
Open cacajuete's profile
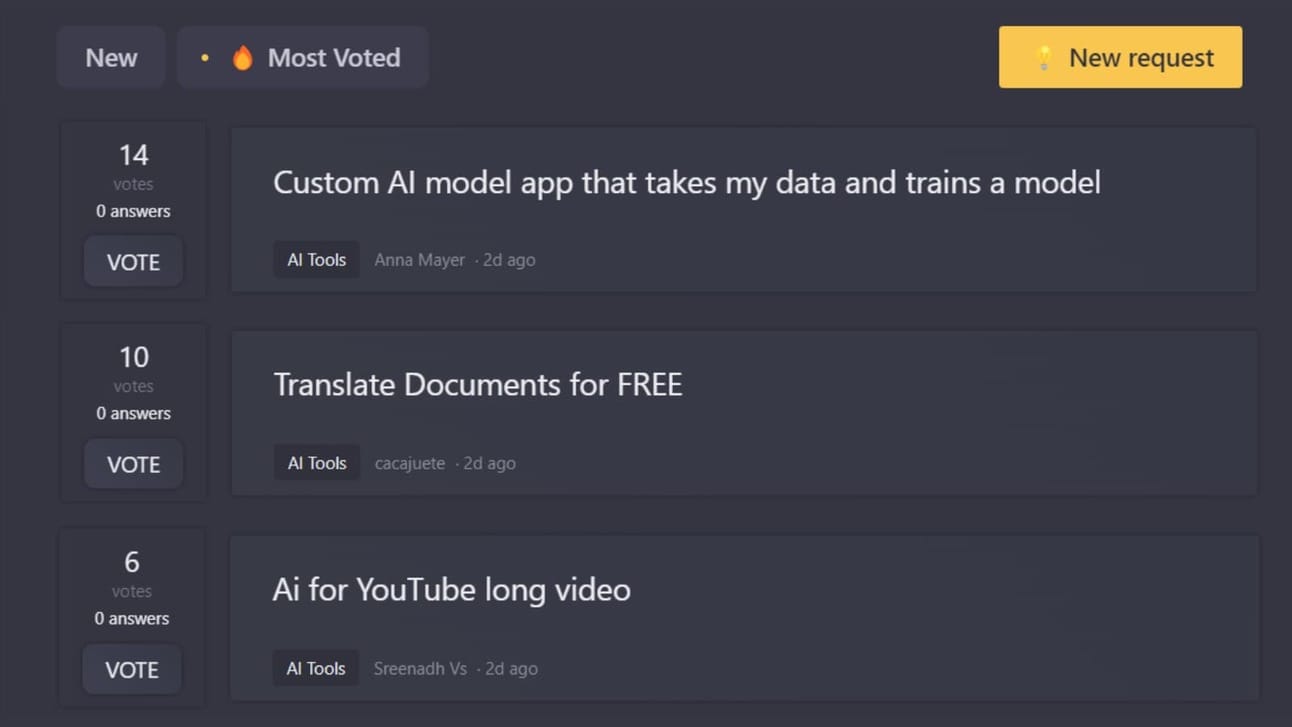tap(409, 463)
